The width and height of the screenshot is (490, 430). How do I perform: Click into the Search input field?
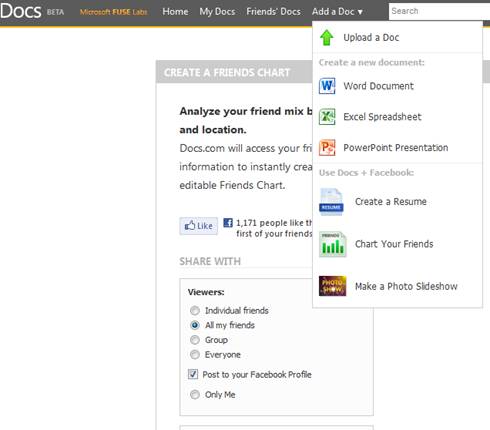tap(439, 11)
